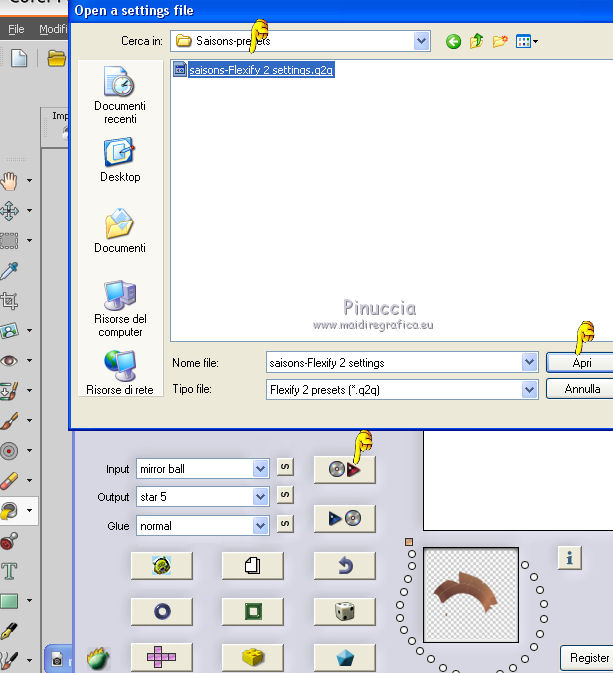
Task: Select the Text tool
Action: (9, 570)
